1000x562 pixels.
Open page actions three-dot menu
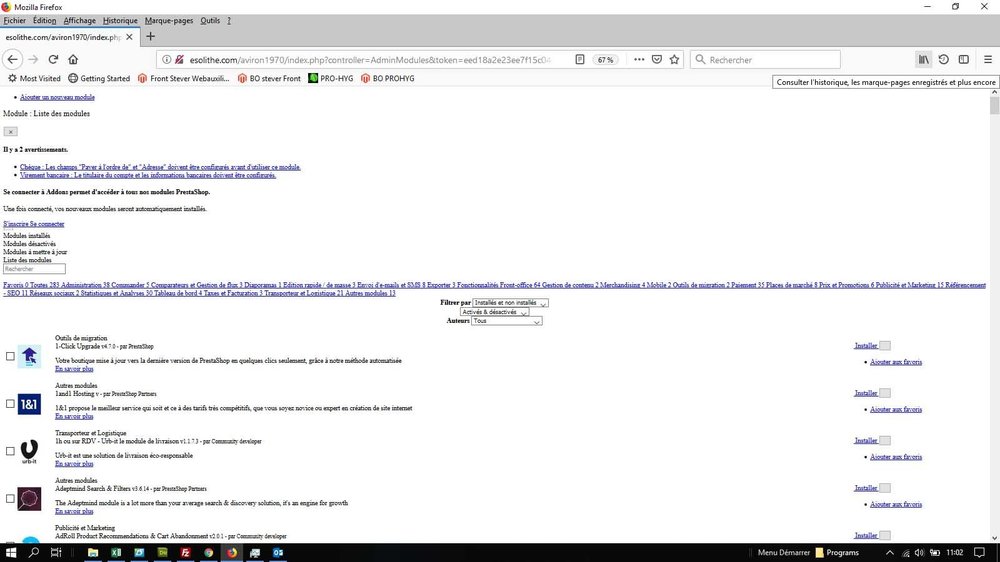[639, 59]
